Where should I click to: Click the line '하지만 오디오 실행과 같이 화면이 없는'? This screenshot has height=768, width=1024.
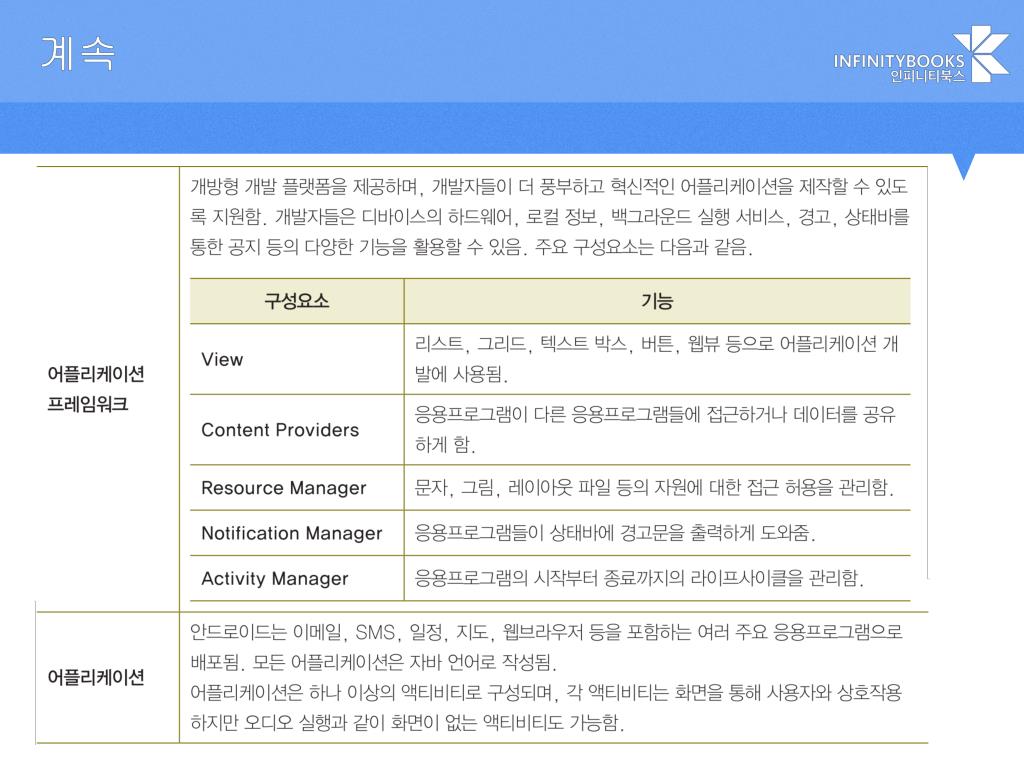coord(407,722)
